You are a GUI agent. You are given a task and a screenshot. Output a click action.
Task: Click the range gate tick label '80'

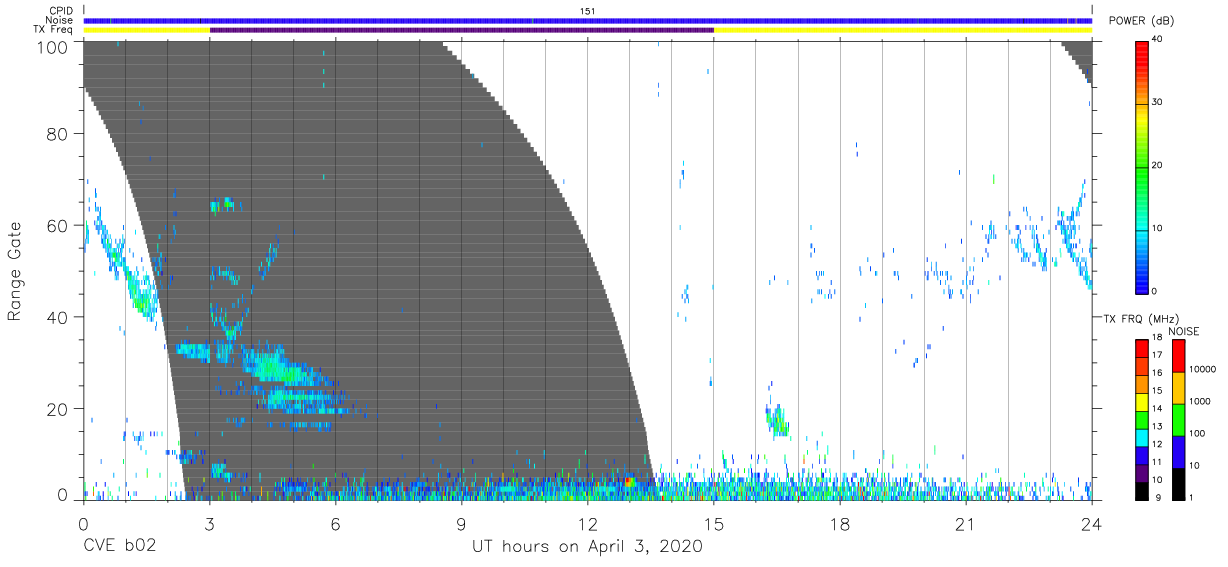[57, 134]
